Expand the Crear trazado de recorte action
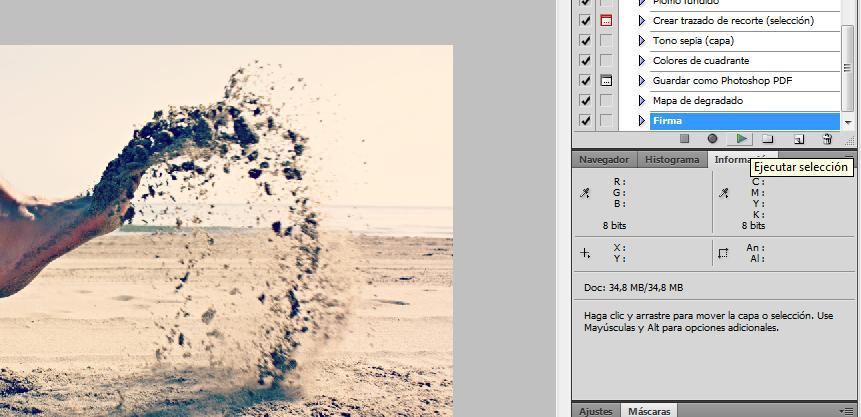861x417 pixels. tap(641, 20)
